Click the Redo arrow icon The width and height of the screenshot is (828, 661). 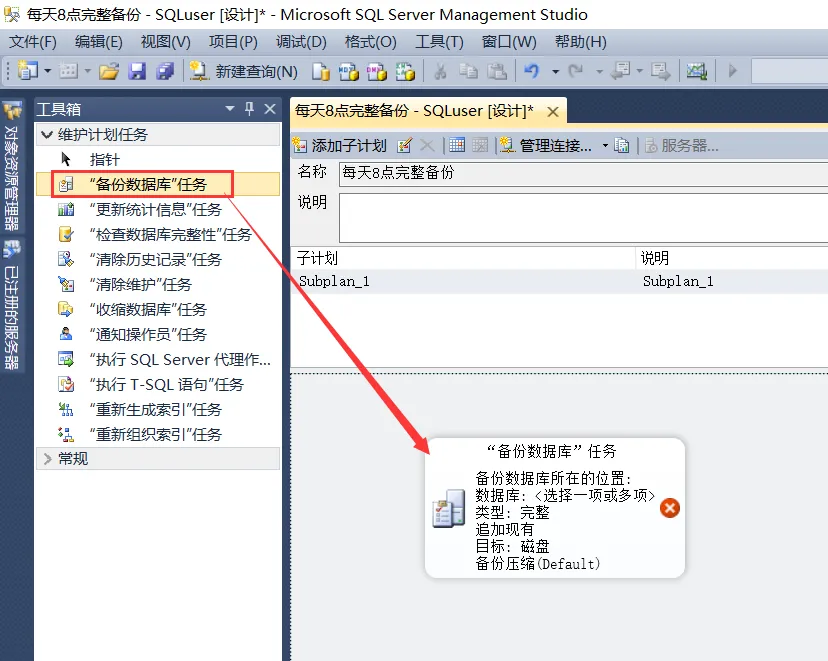coord(576,71)
